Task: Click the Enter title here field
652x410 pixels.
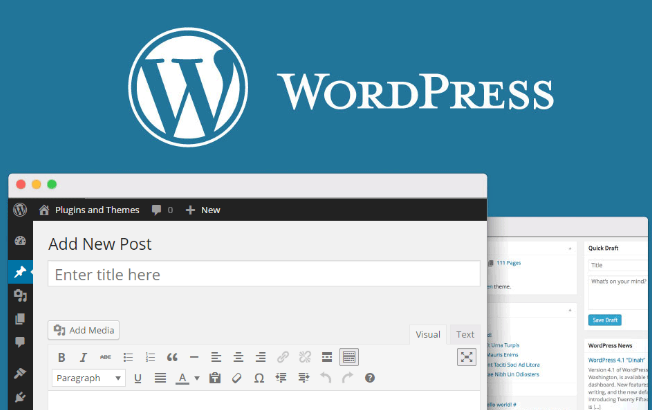Action: coord(264,274)
